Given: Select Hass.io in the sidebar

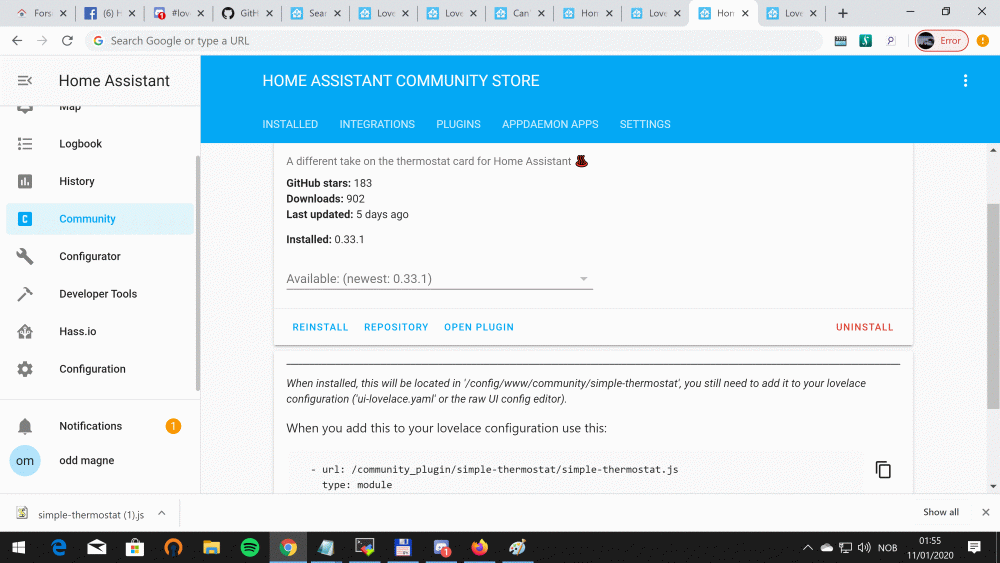Looking at the screenshot, I should 100,332.
